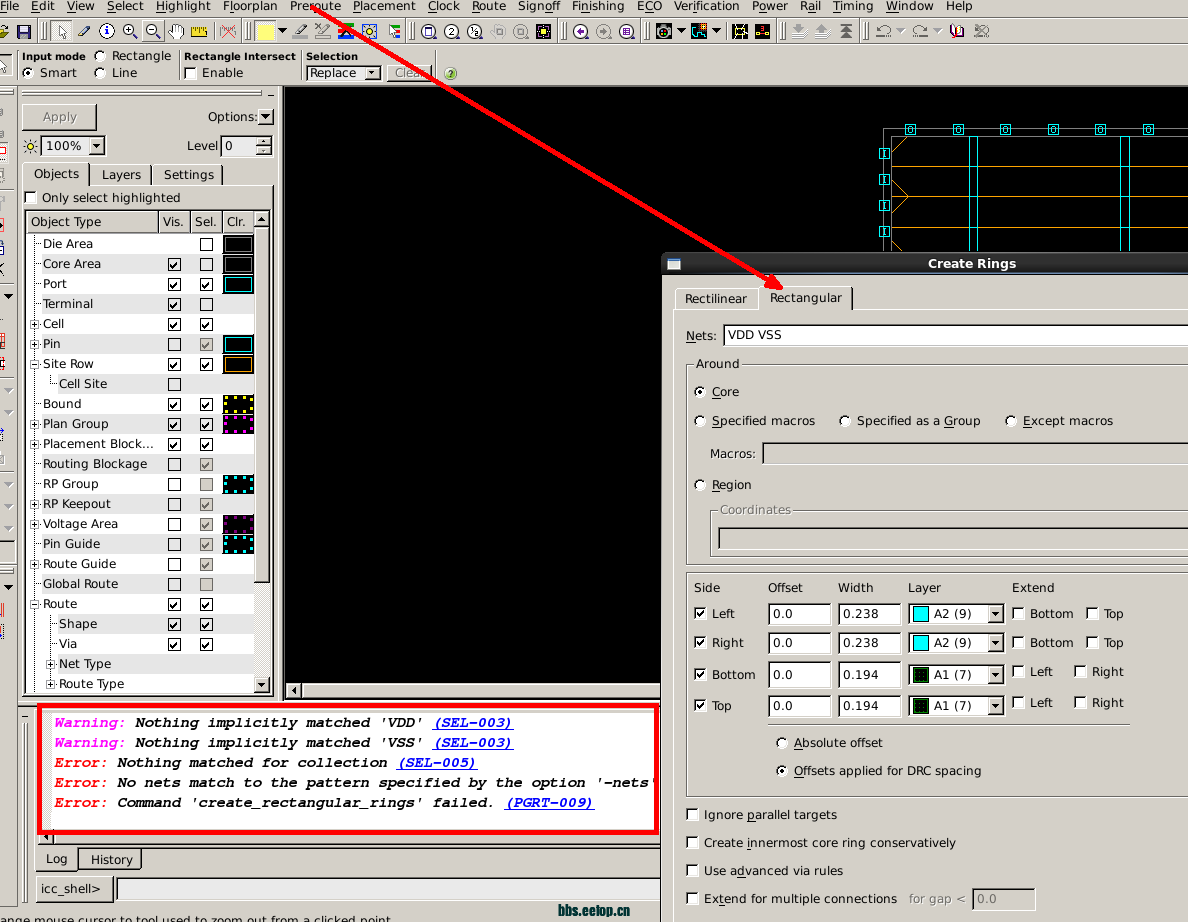Open the first SEL-003 link for VDD warning
Screen dimensions: 1188x922
coord(474,723)
